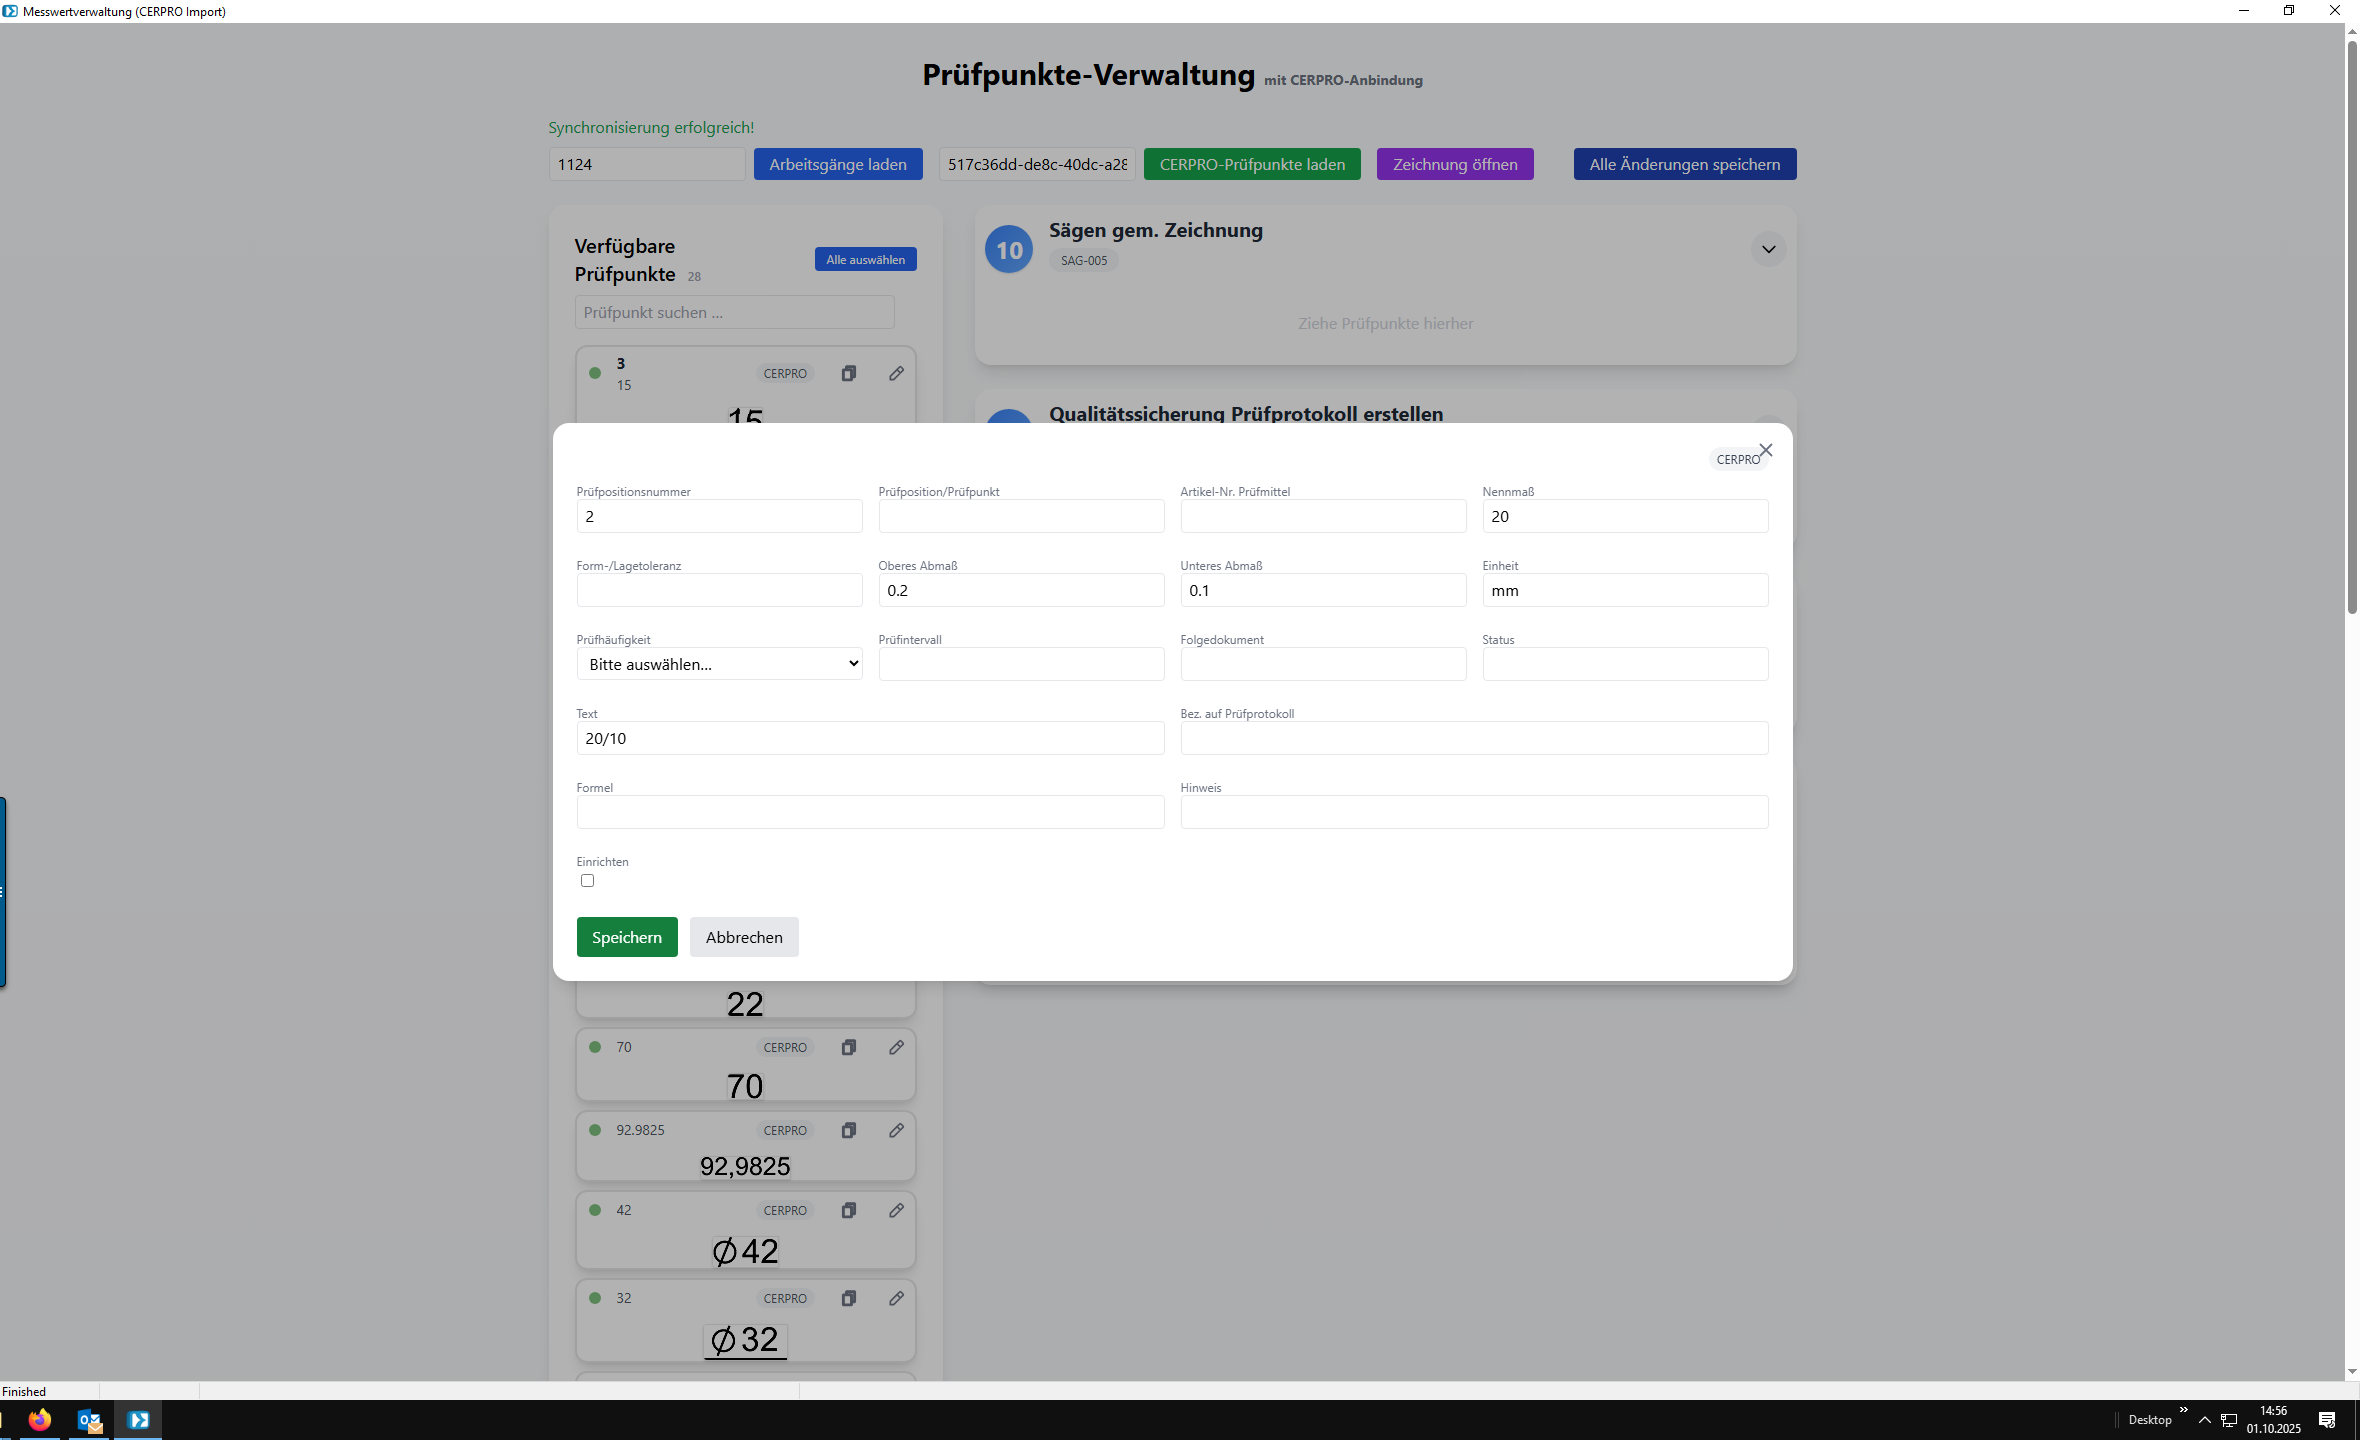
Task: Click the vertical page scrollbar thumb
Action: point(2352,330)
